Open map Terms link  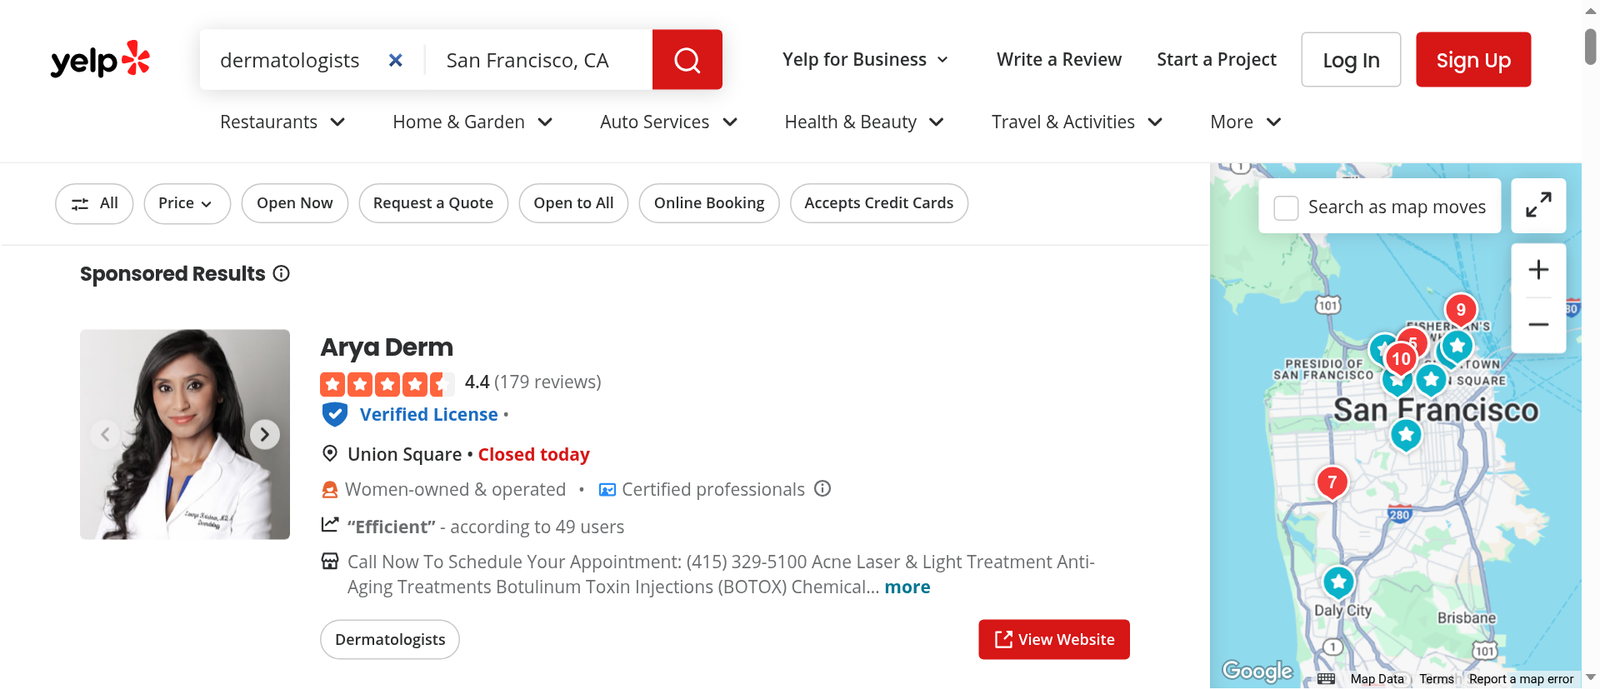[x=1437, y=679]
